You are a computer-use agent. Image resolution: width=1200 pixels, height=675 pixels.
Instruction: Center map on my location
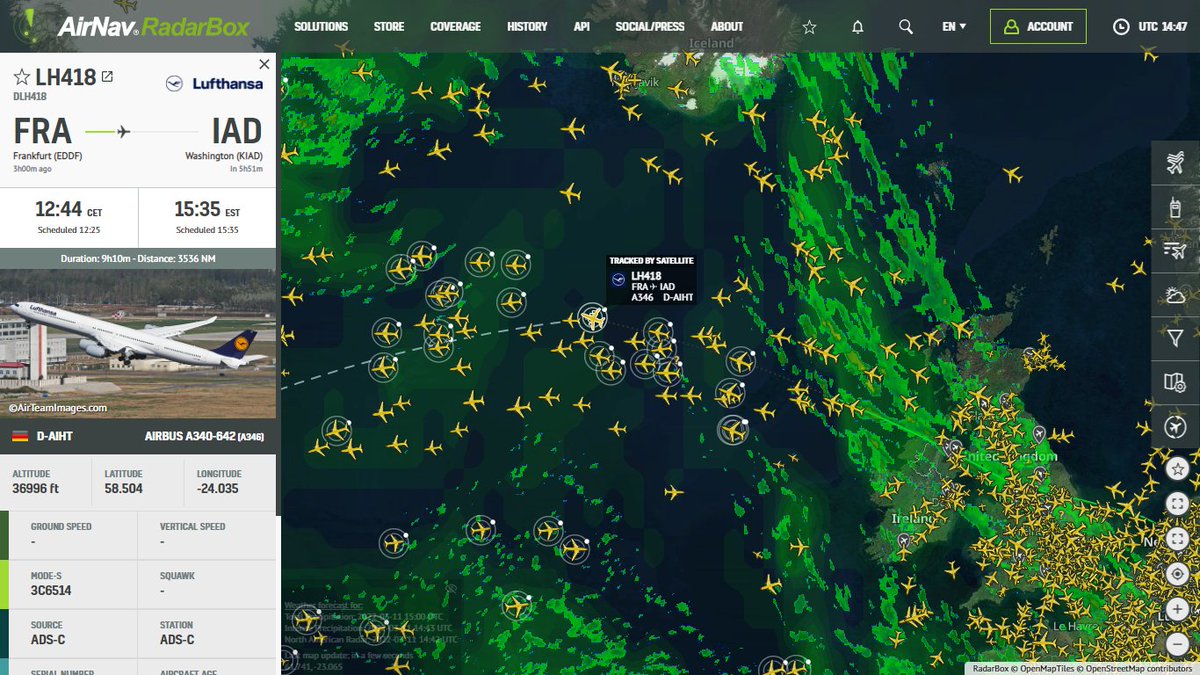(x=1177, y=574)
